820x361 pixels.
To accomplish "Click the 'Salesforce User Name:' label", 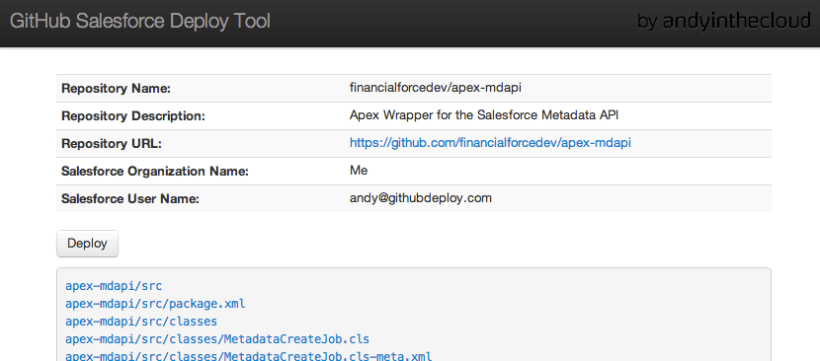I will point(131,199).
